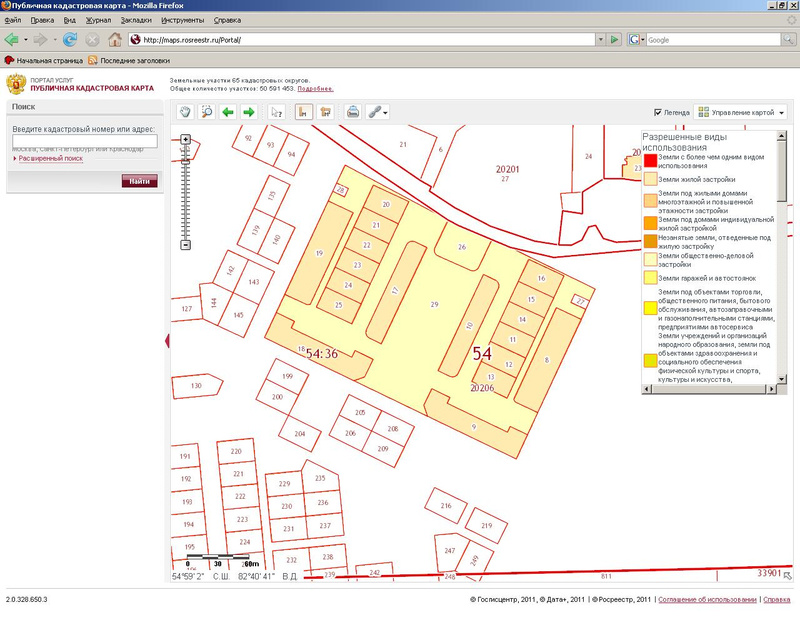Select the identify pointer tool
This screenshot has height=640, width=800.
point(277,112)
